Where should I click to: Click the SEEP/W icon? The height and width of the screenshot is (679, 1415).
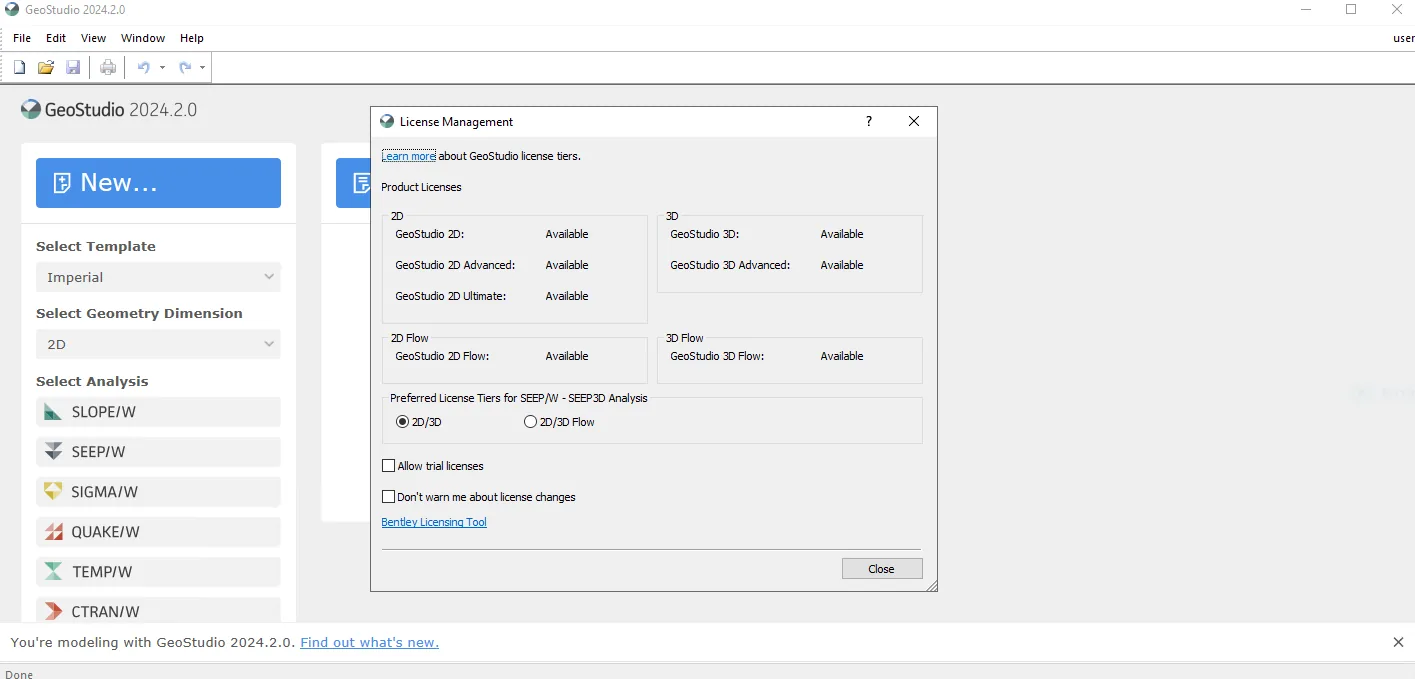[x=53, y=452]
